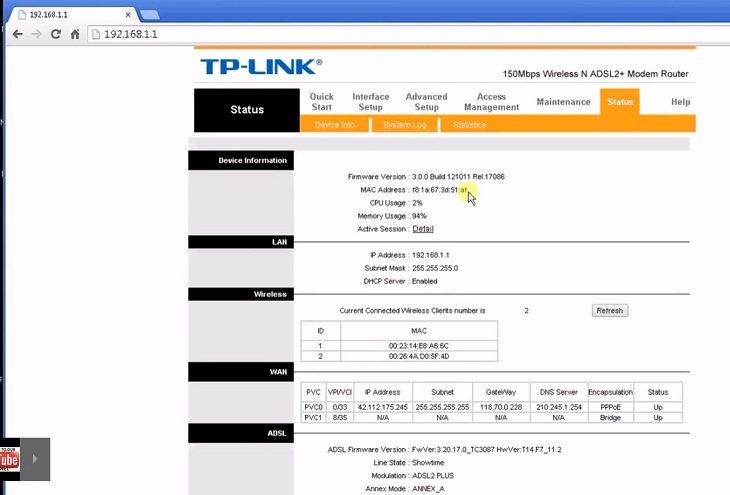Open the Advanced Setup menu
730x495 pixels.
426,102
